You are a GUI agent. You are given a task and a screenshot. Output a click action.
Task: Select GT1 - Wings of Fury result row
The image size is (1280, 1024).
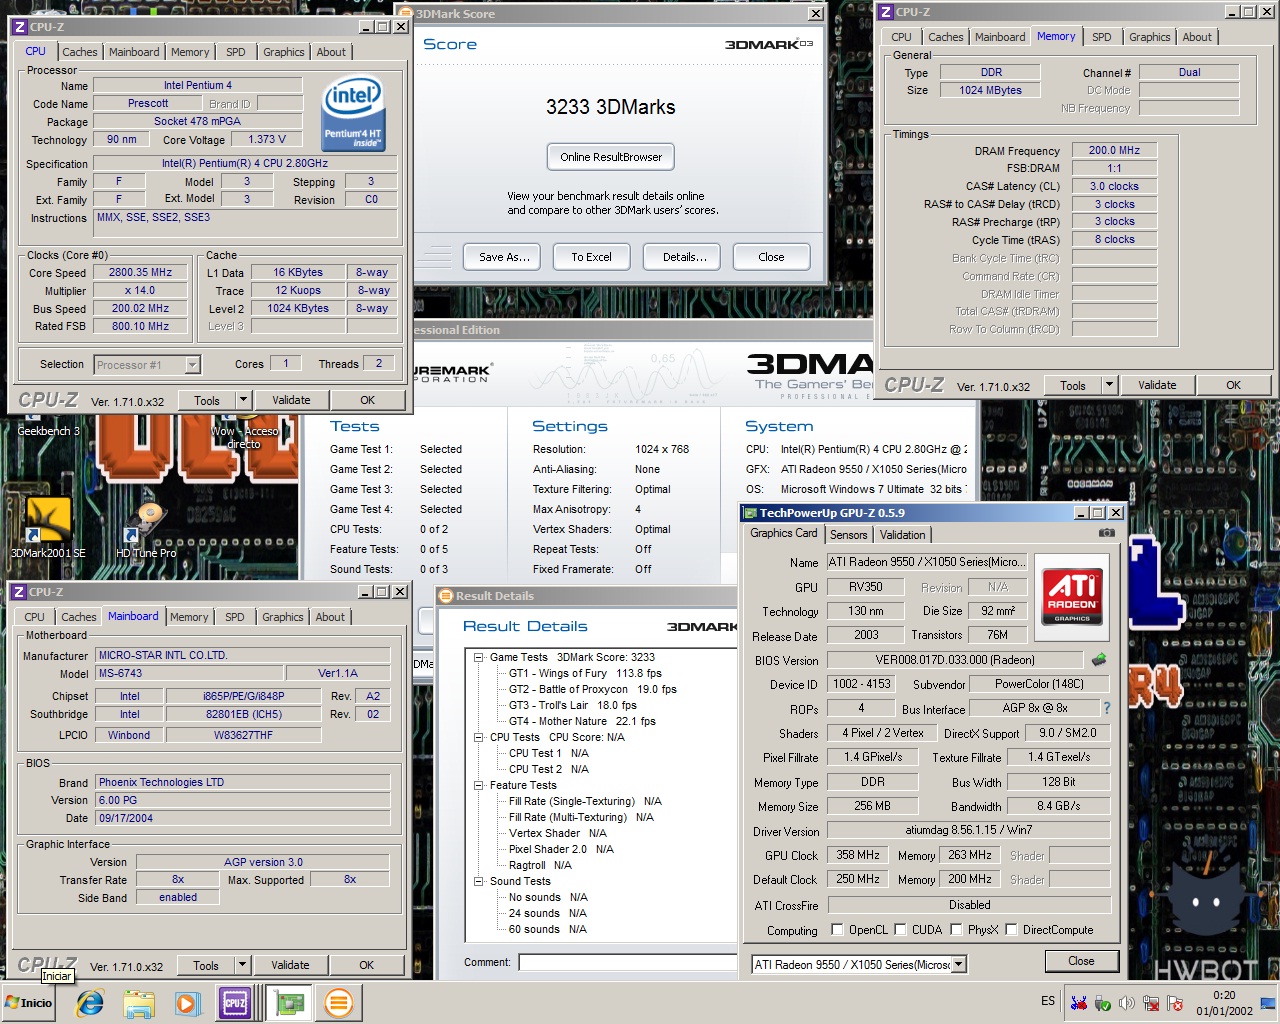585,673
